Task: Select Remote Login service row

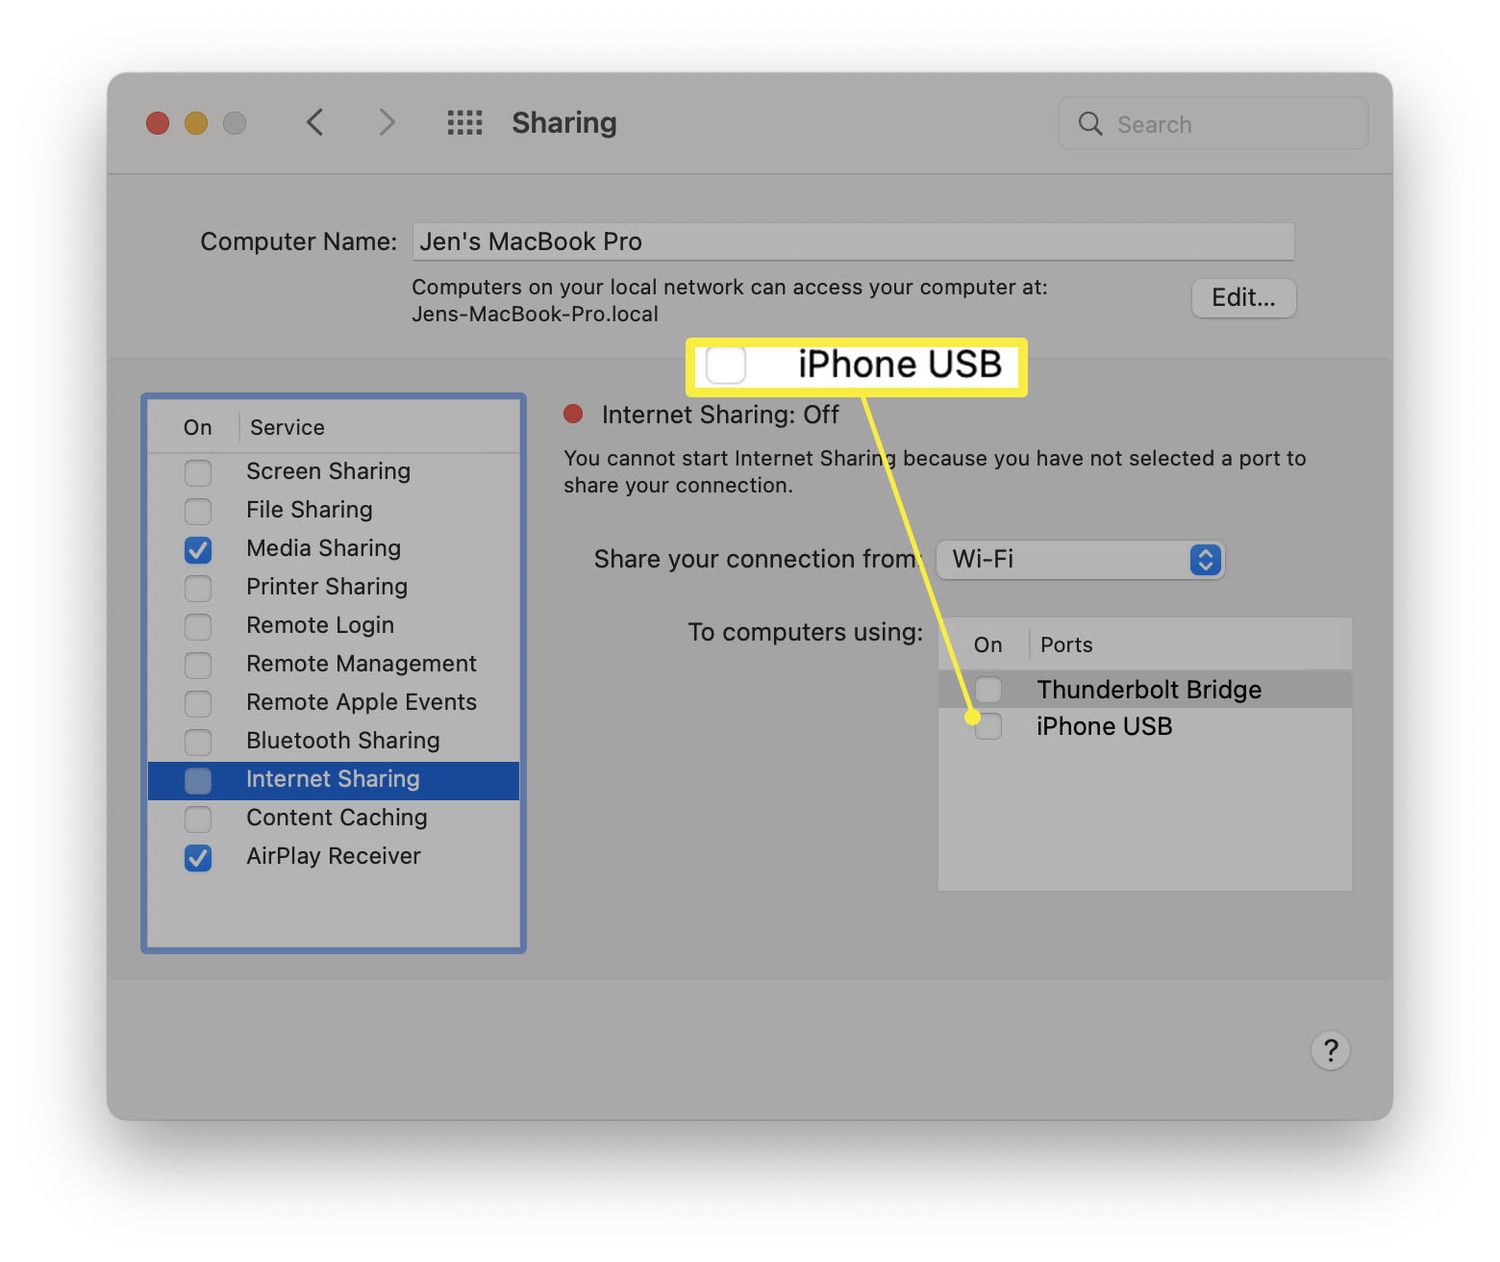Action: (x=320, y=625)
